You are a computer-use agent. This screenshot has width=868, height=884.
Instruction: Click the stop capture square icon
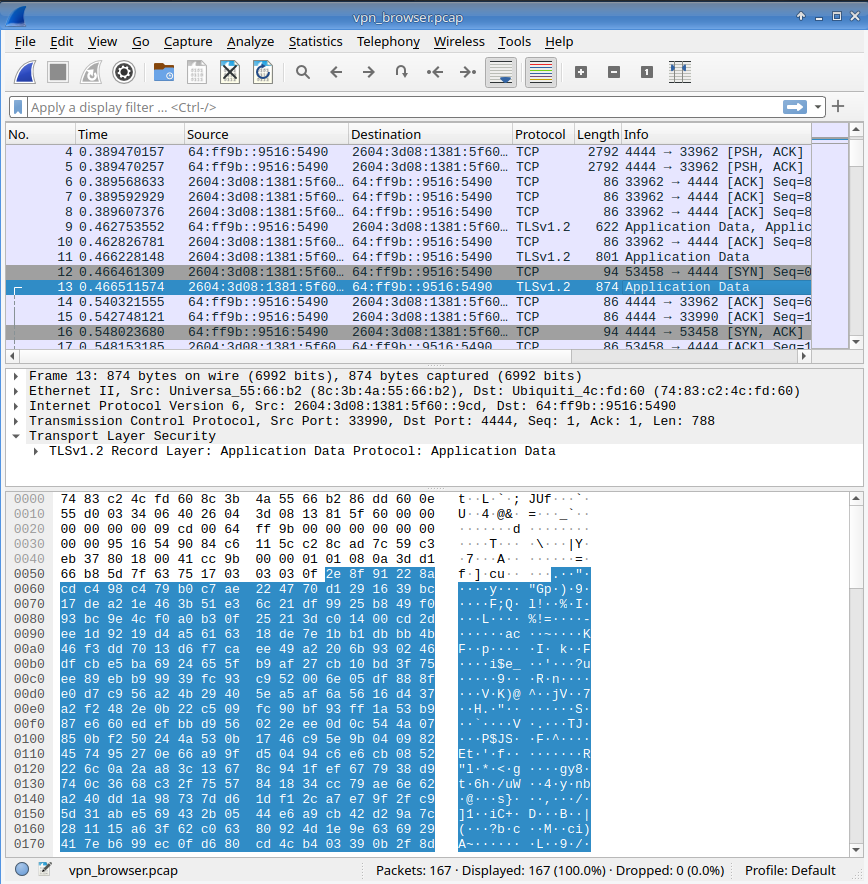(58, 72)
